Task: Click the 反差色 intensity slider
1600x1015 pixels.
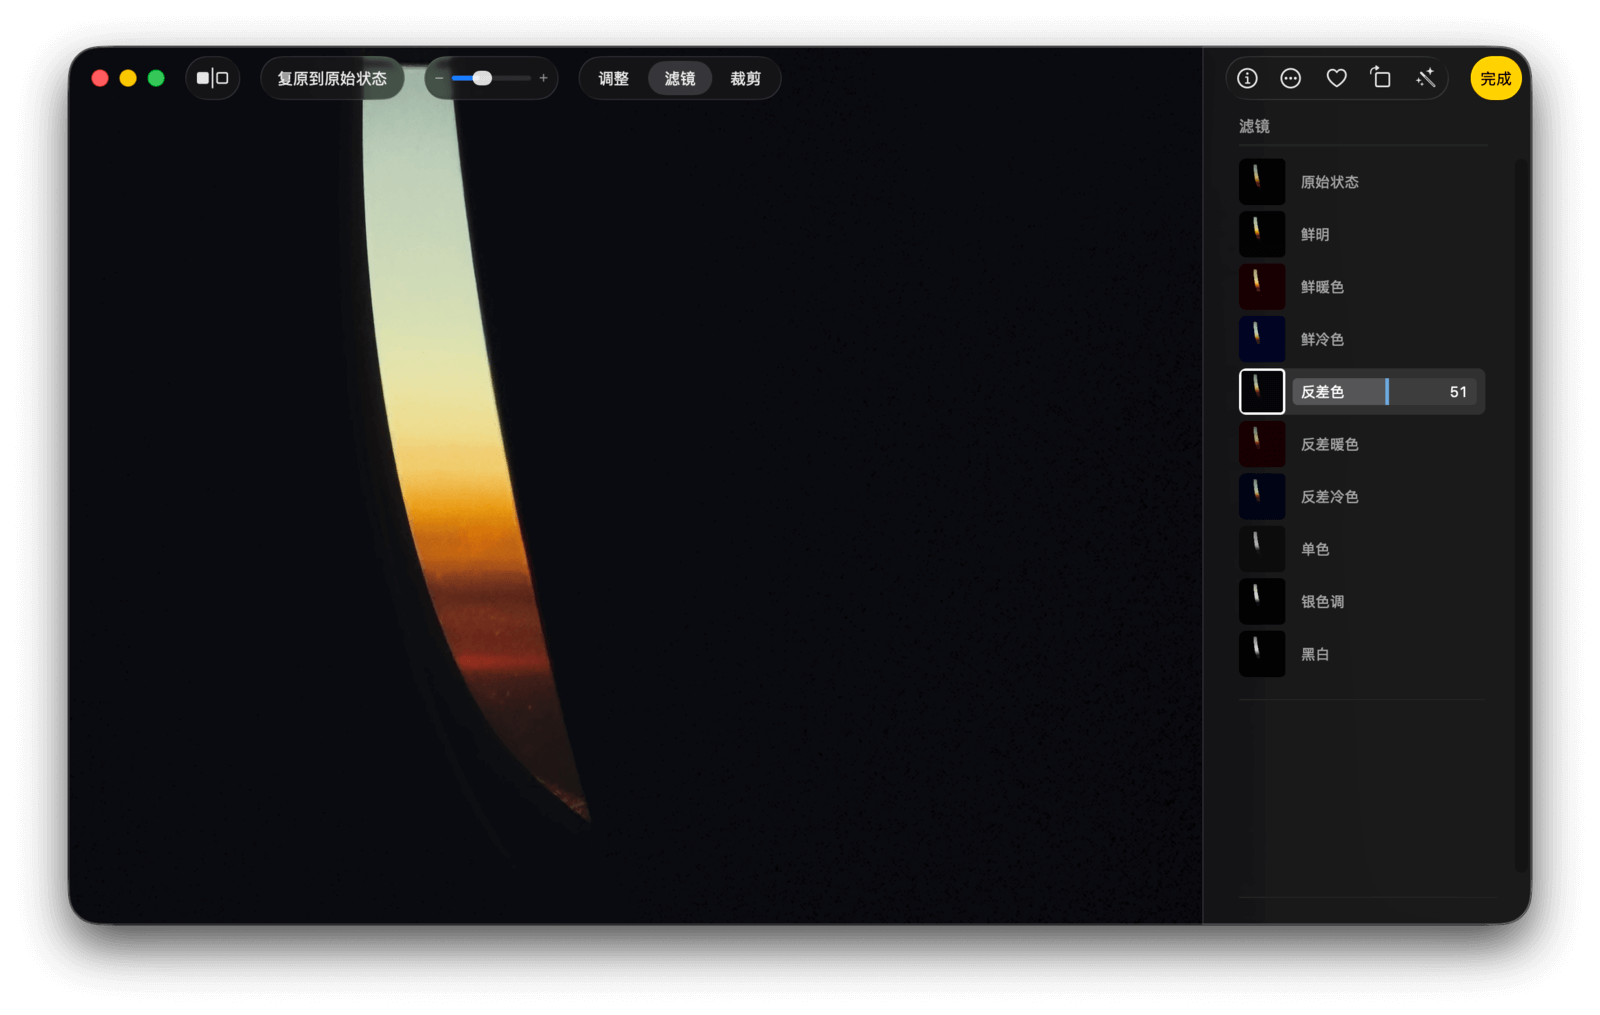Action: click(1386, 392)
